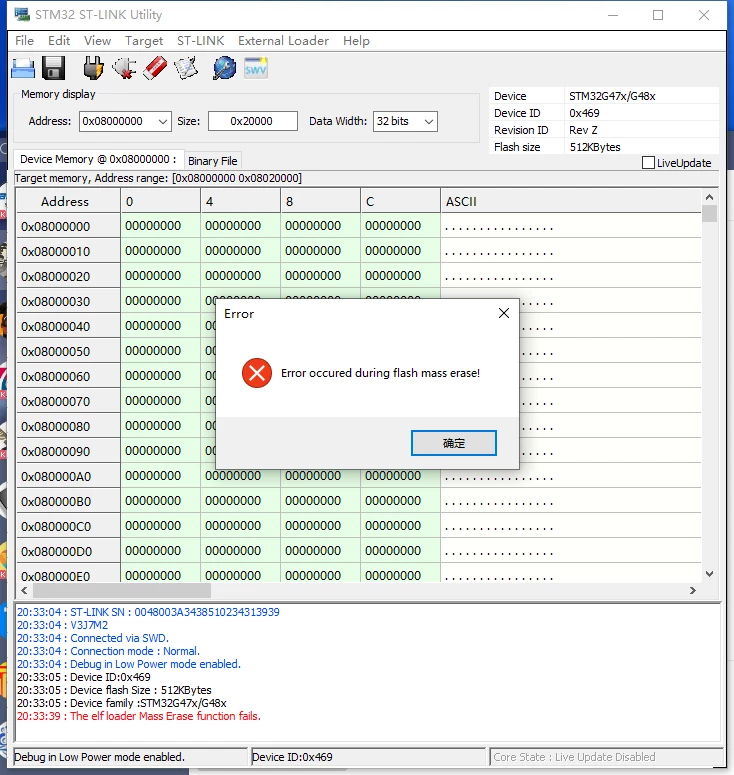Close the Error dialog with X
Viewport: 734px width, 775px height.
[504, 313]
